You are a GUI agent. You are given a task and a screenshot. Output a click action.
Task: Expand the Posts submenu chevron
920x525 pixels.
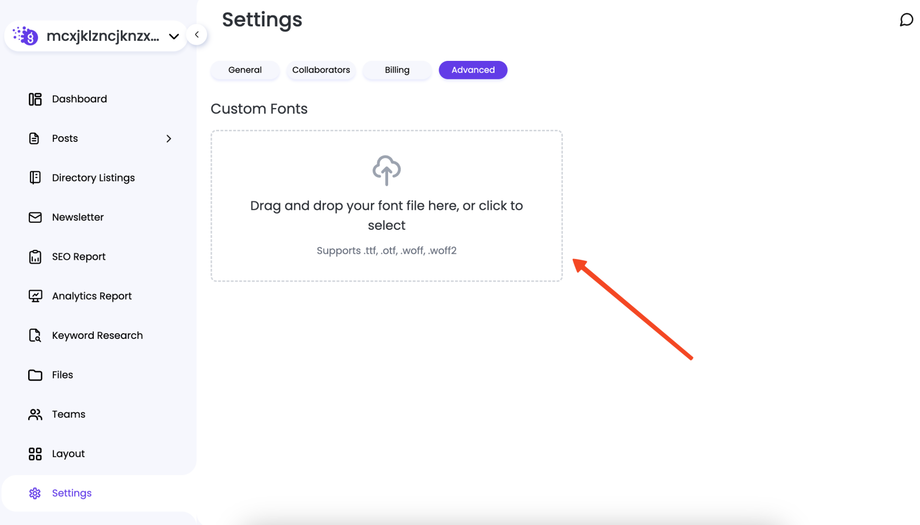click(x=168, y=139)
